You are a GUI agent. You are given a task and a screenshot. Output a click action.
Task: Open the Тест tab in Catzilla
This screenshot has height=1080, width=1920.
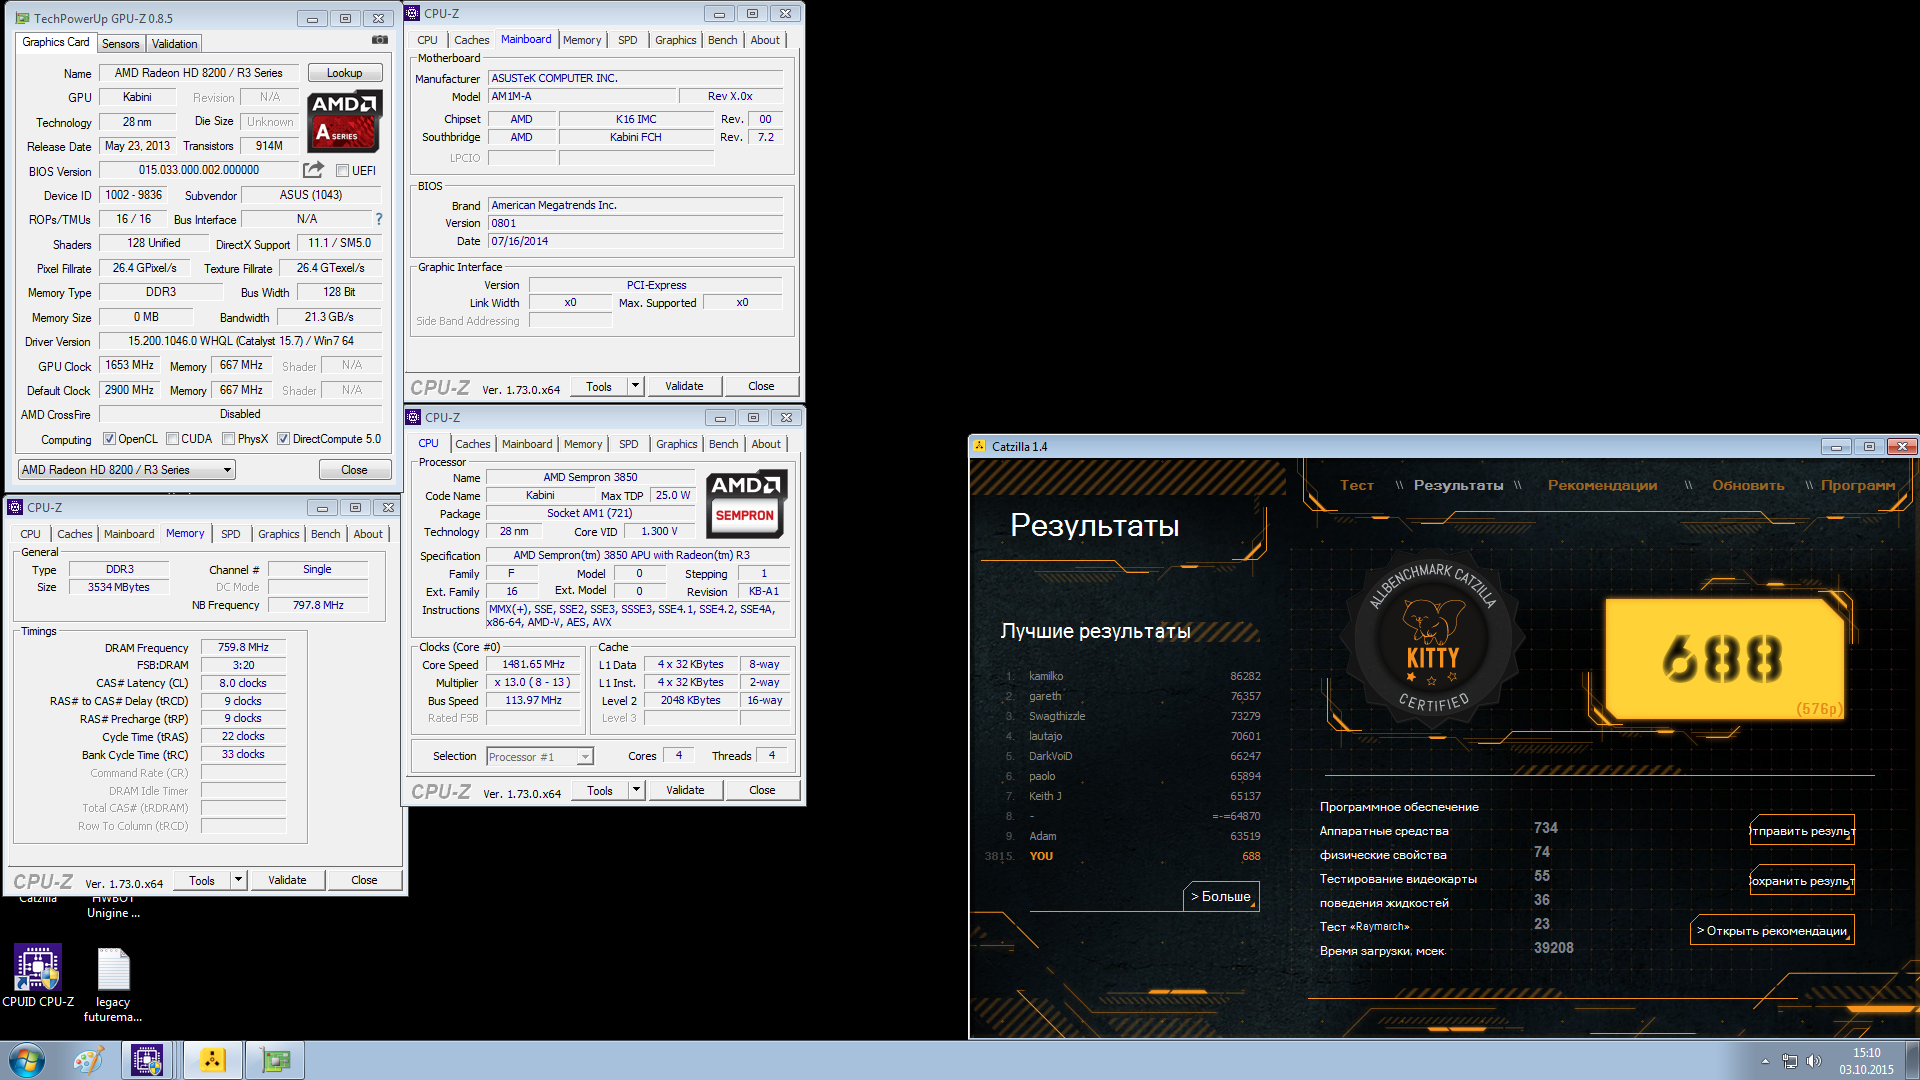1356,485
